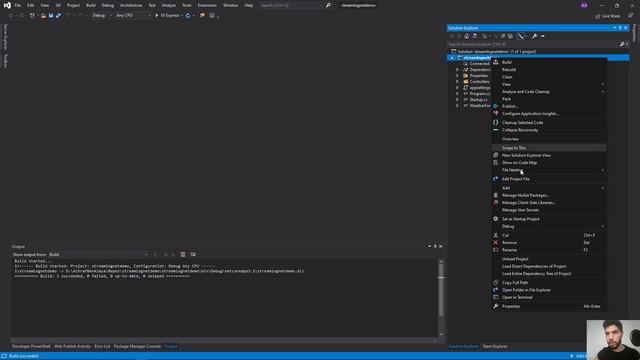Open the Extensions menu
The width and height of the screenshot is (640, 360).
(x=207, y=5)
